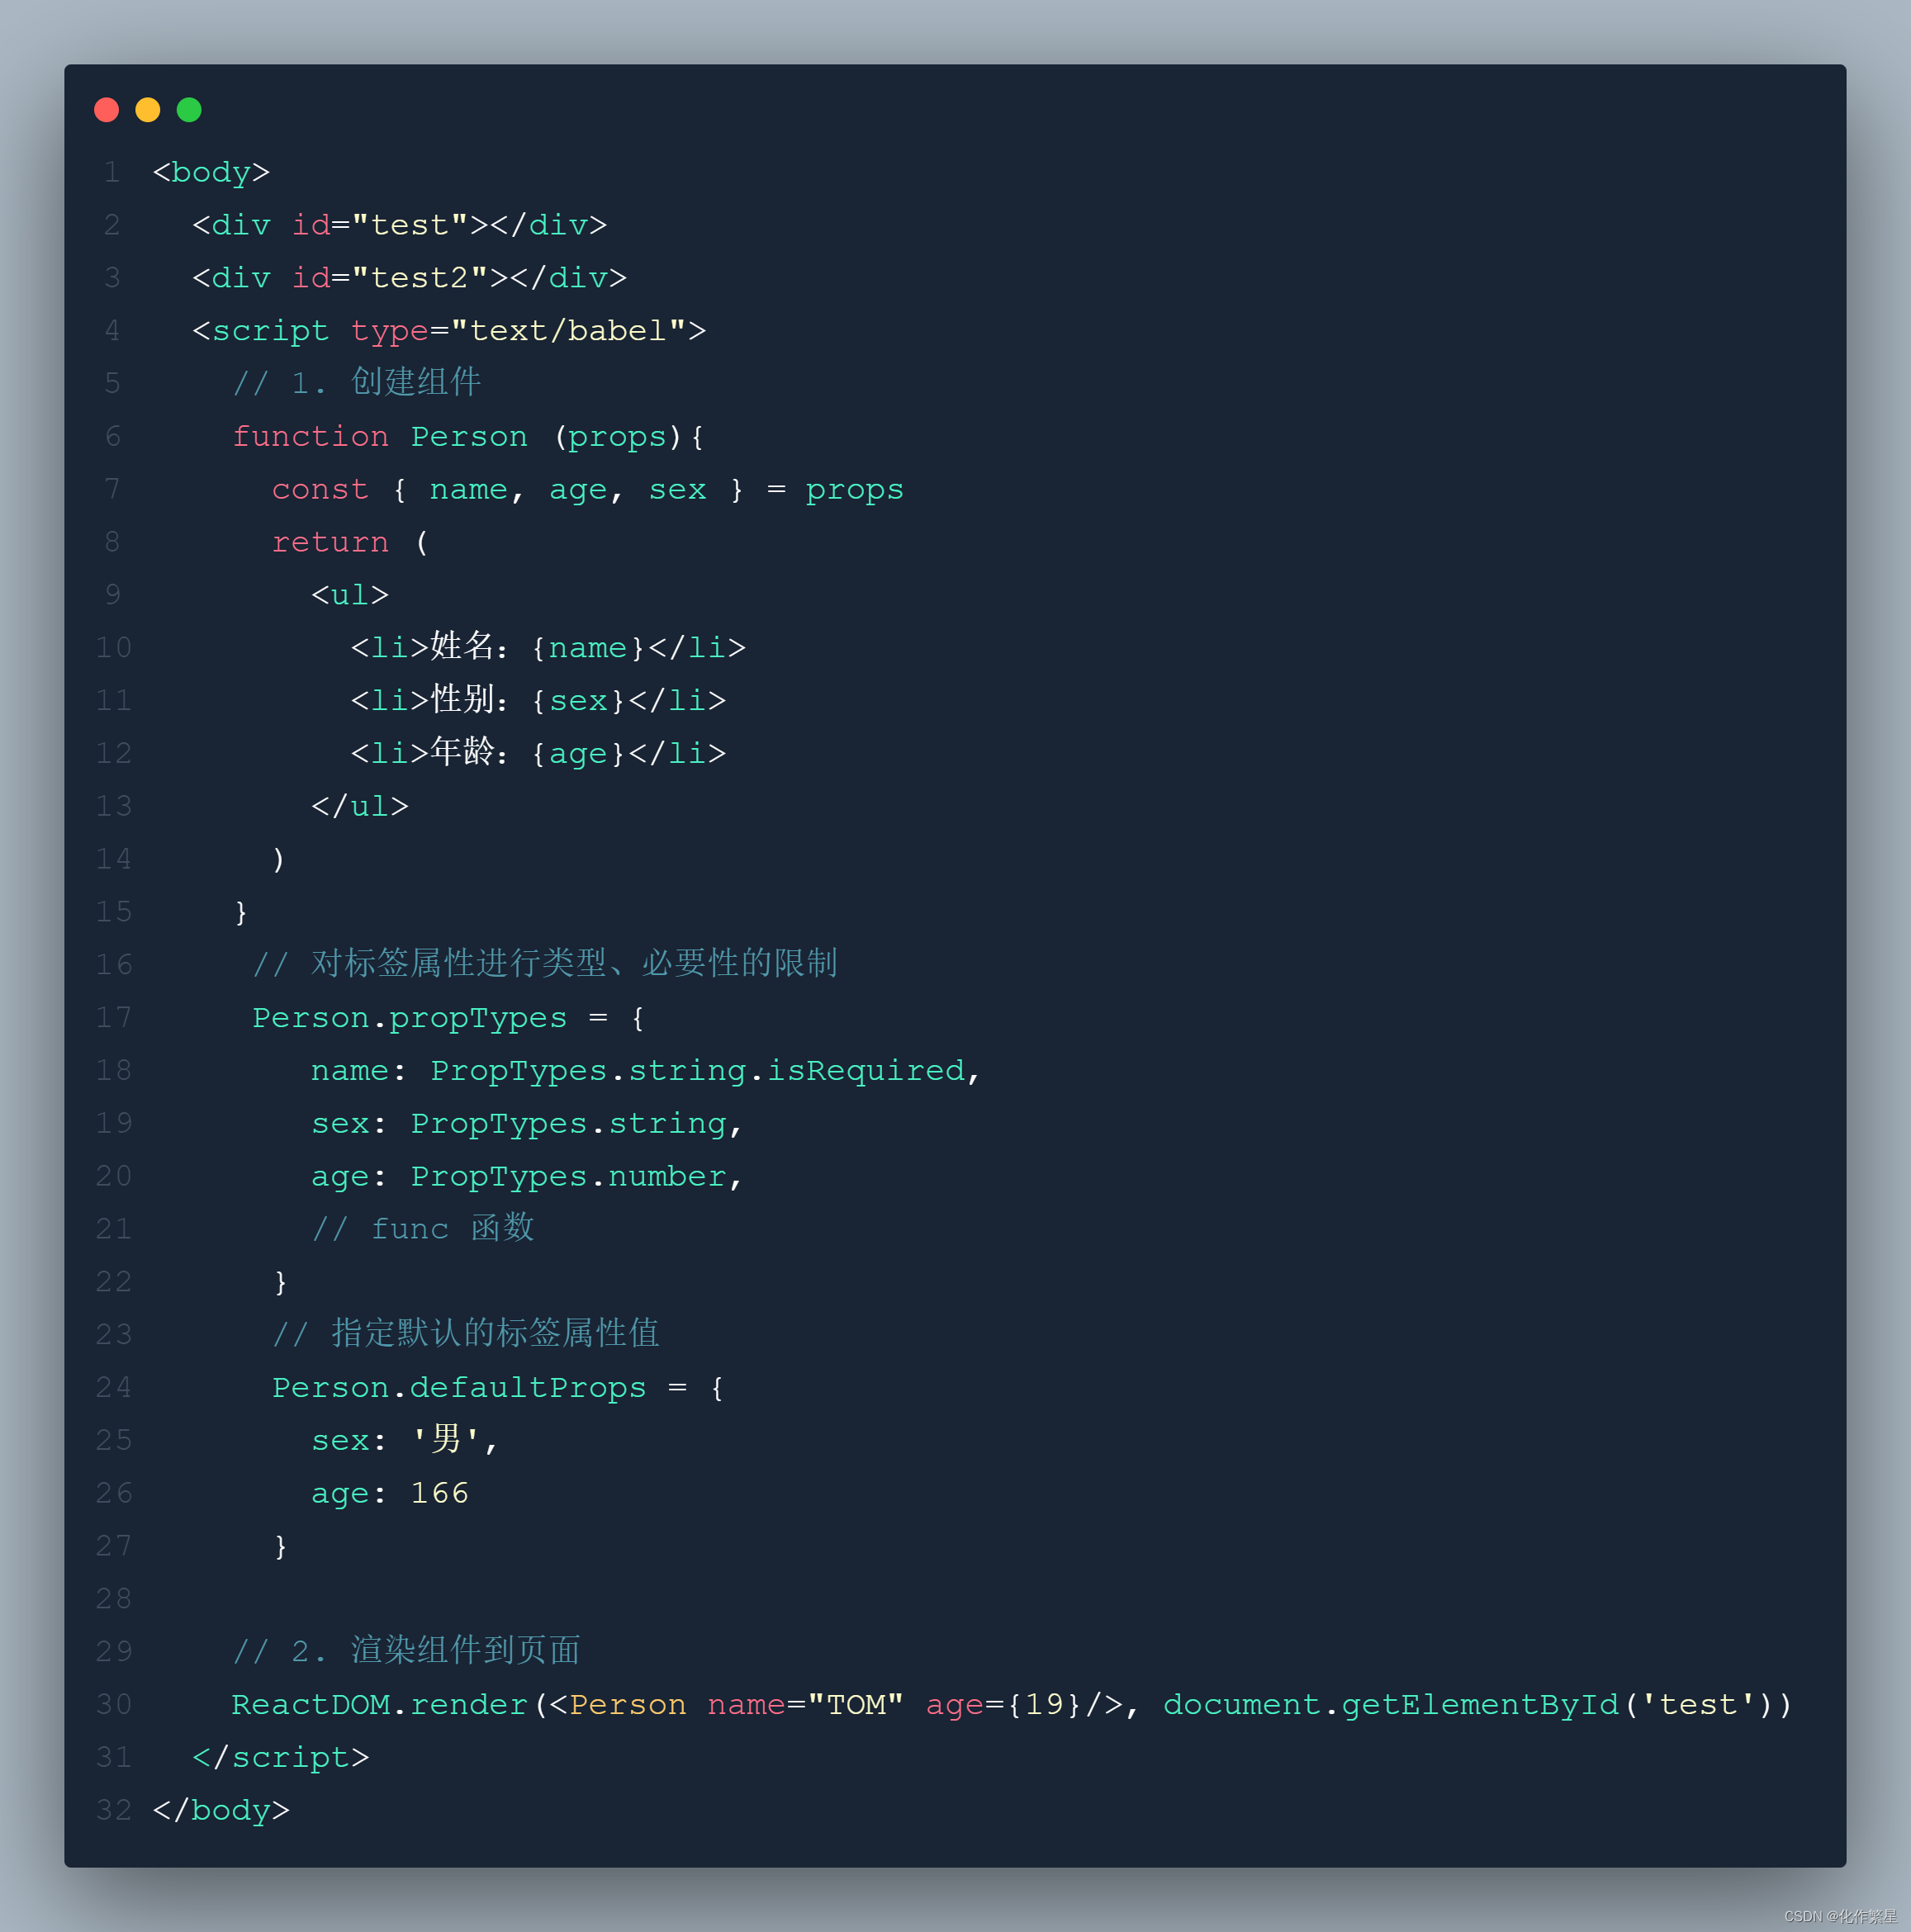This screenshot has height=1932, width=1911.
Task: Click the closing </script> tag
Action: [x=281, y=1758]
